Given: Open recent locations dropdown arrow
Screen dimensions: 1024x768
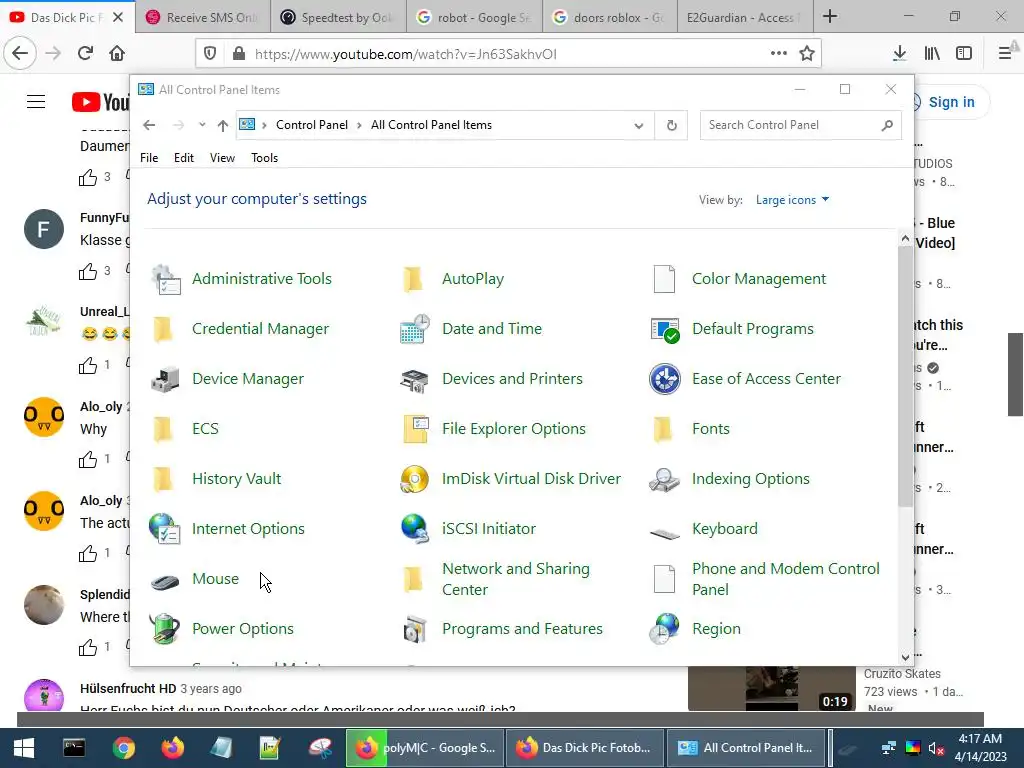Looking at the screenshot, I should pos(202,125).
